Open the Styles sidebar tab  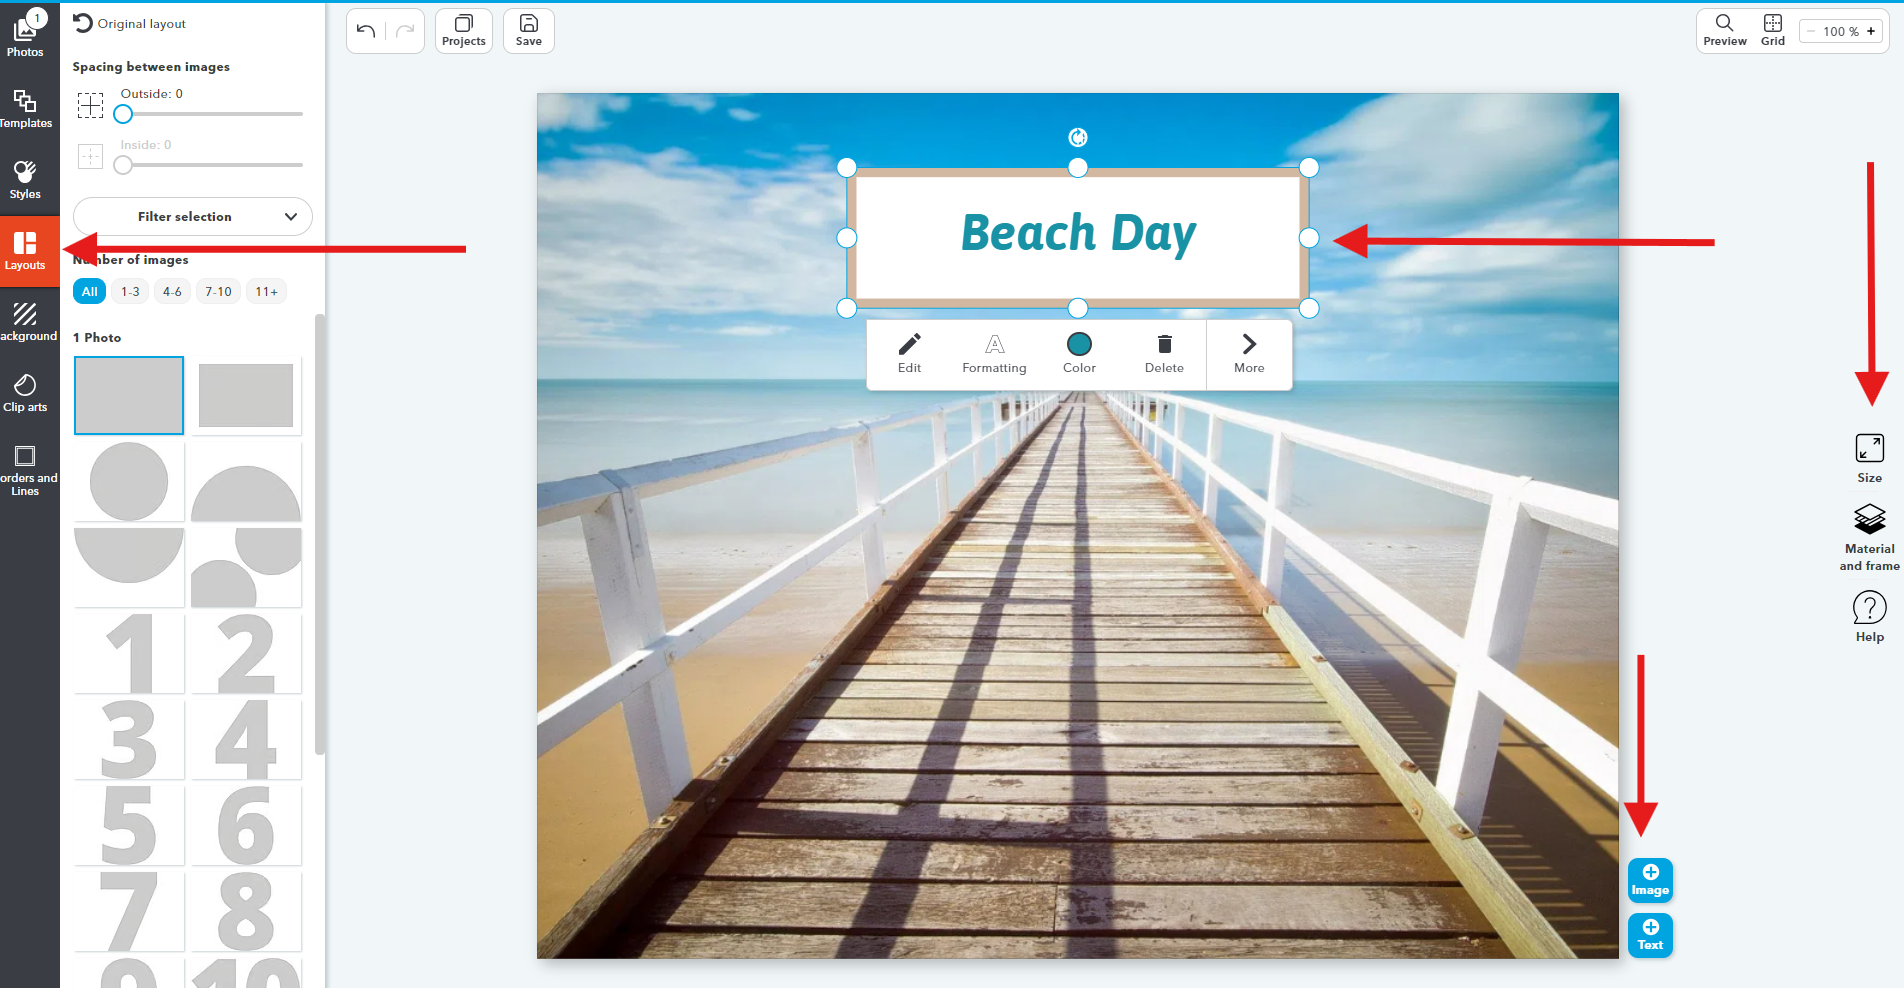pyautogui.click(x=25, y=179)
